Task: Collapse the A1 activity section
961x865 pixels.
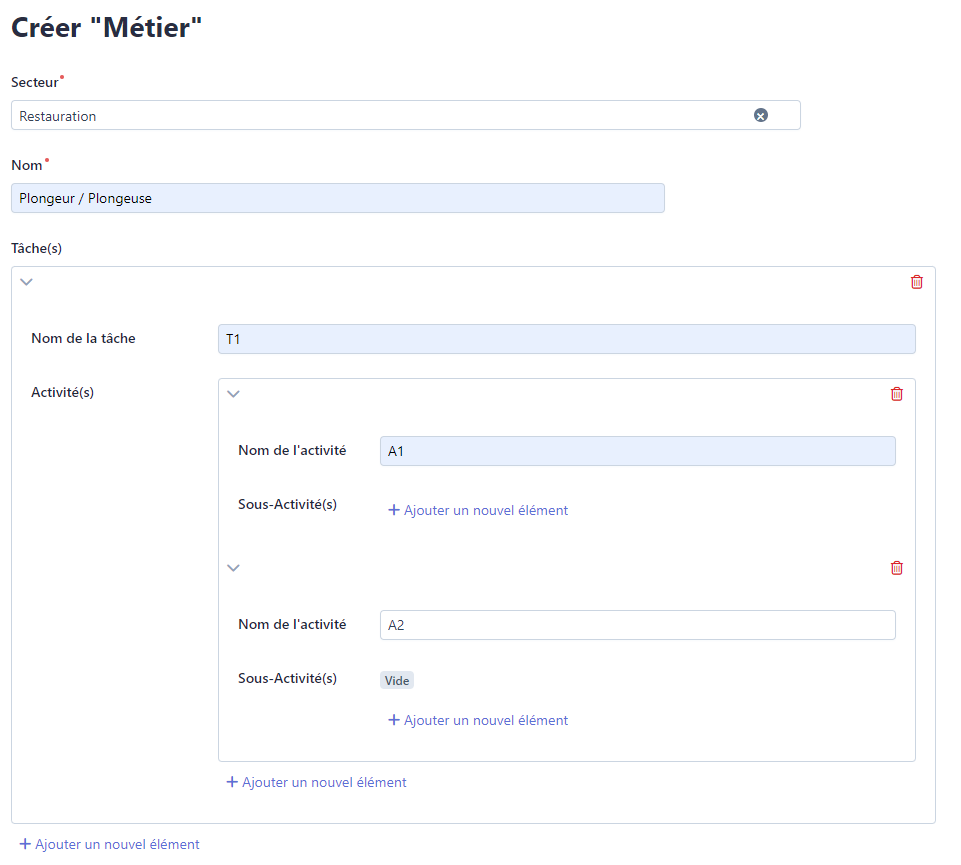Action: (x=234, y=394)
